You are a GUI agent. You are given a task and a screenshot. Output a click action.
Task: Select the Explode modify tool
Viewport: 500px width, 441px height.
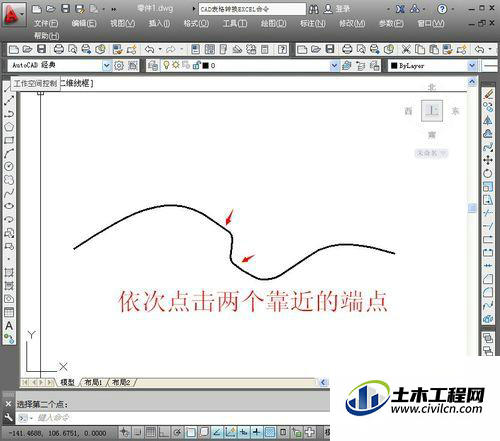click(x=488, y=318)
